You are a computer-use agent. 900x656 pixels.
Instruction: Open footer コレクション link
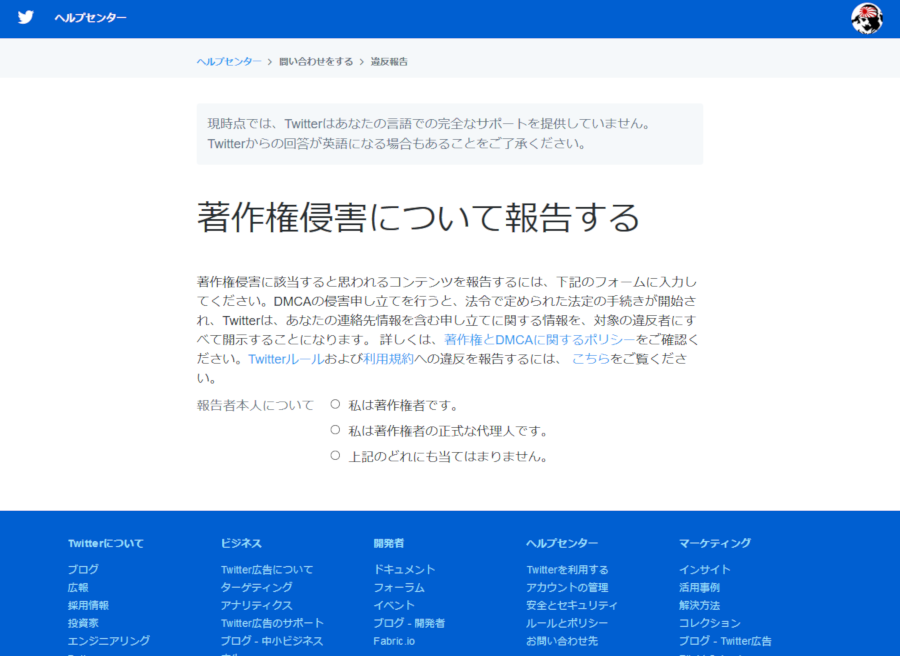click(710, 623)
